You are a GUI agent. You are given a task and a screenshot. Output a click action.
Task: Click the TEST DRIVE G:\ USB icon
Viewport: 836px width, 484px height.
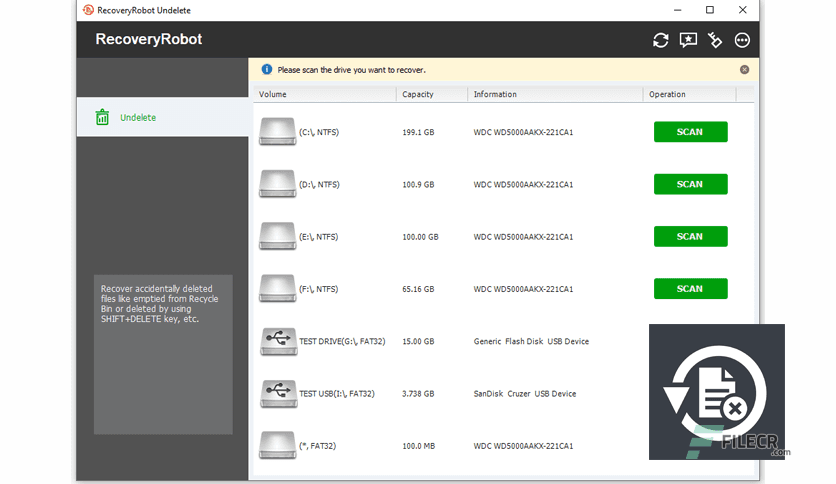278,341
